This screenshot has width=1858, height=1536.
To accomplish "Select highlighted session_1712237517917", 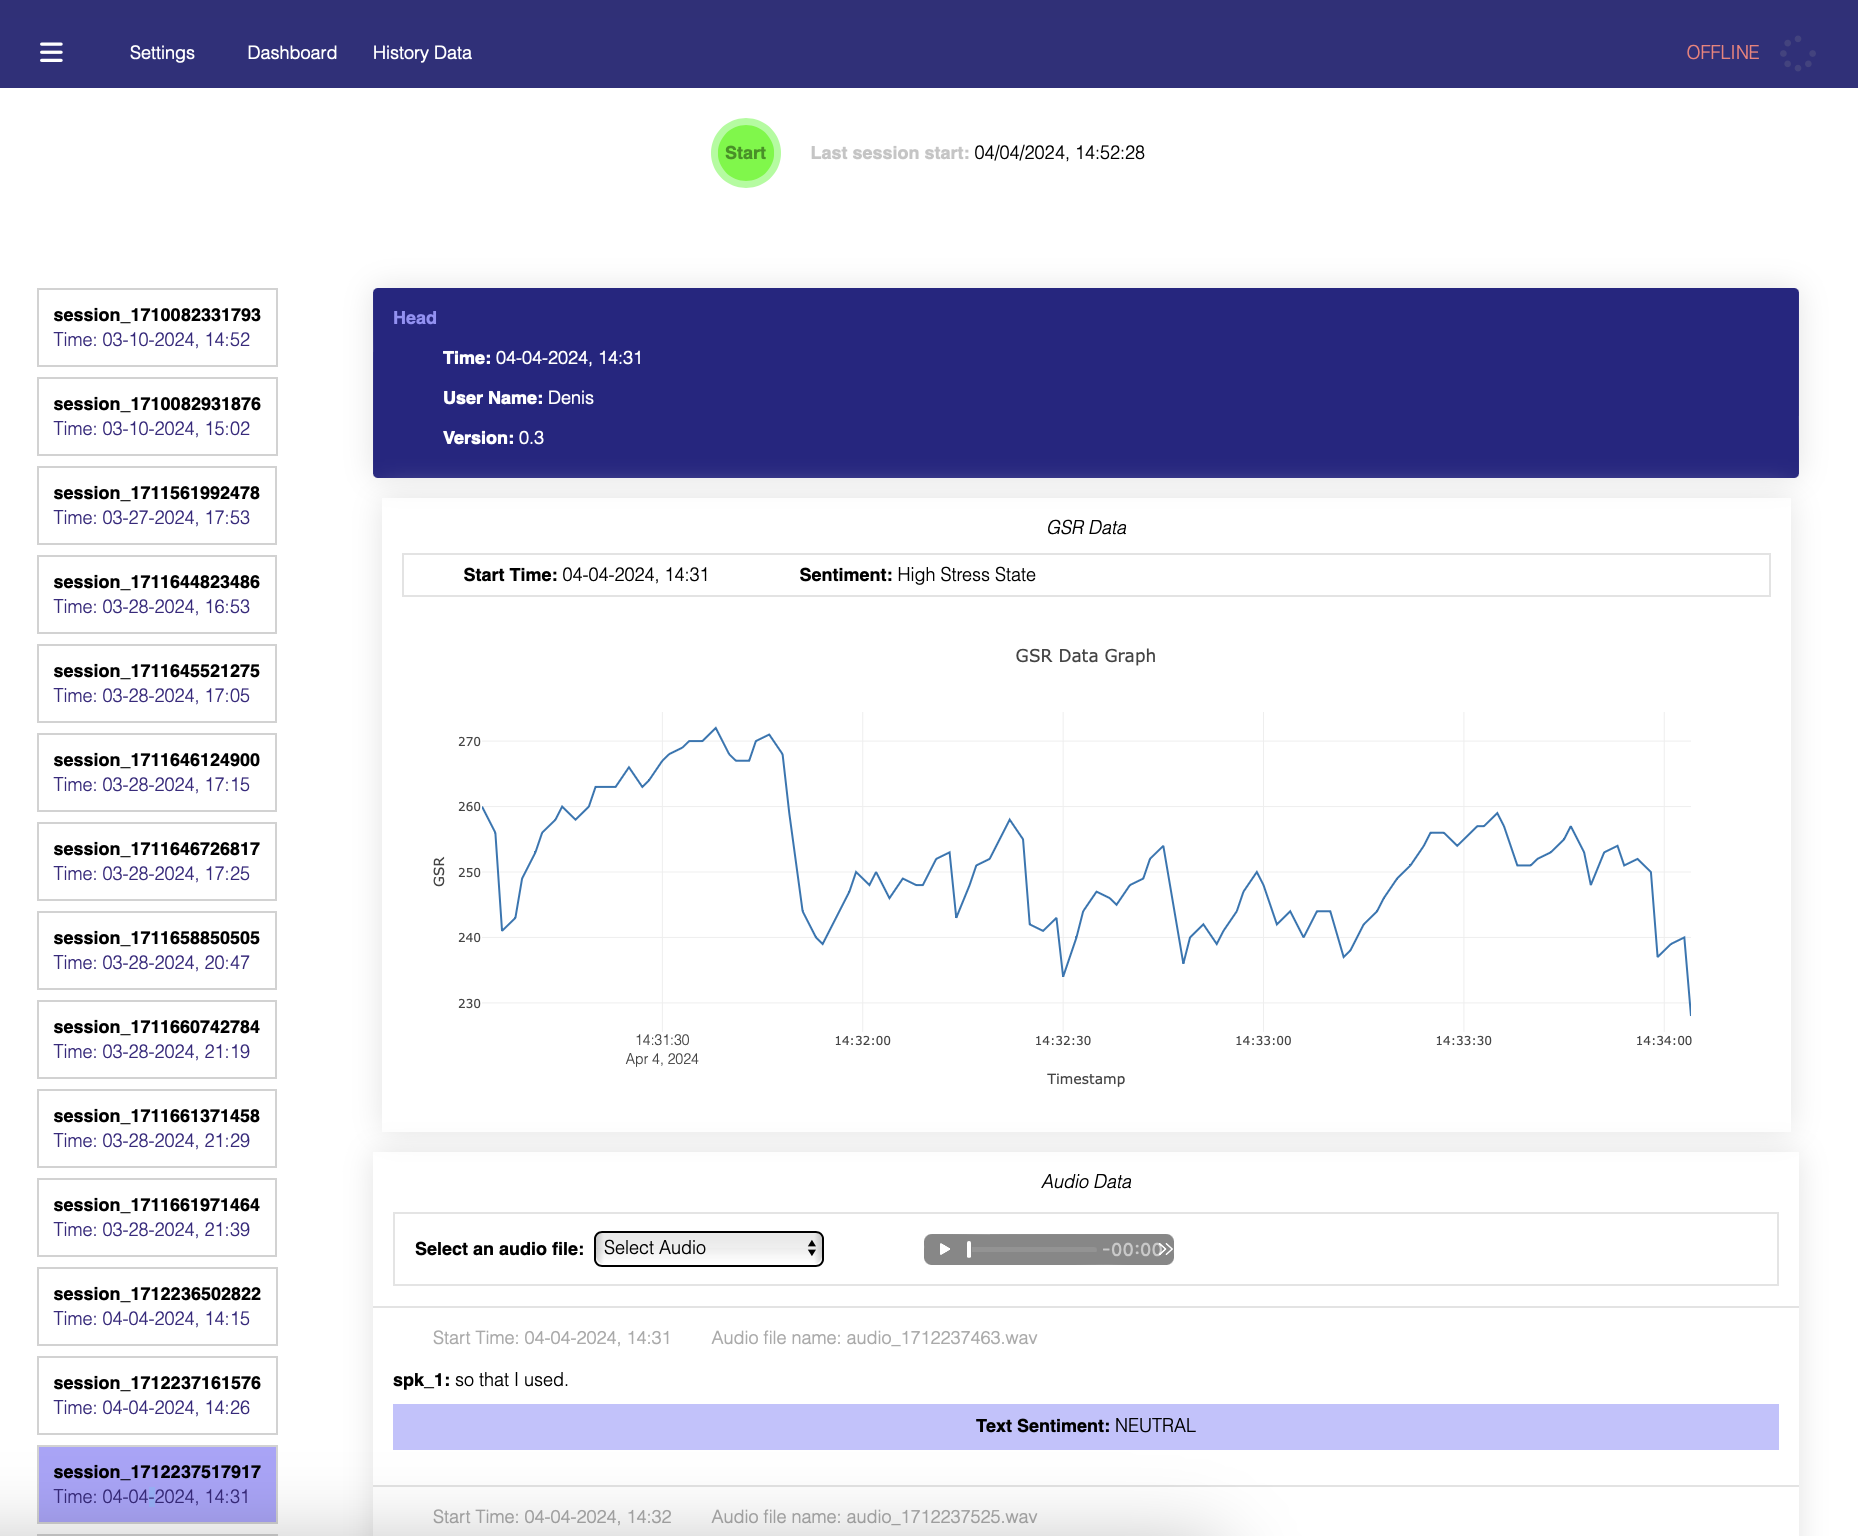I will [157, 1484].
